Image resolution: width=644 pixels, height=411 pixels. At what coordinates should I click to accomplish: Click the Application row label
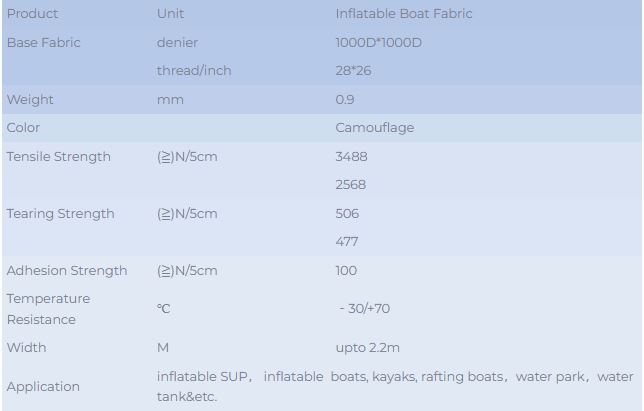tap(43, 386)
